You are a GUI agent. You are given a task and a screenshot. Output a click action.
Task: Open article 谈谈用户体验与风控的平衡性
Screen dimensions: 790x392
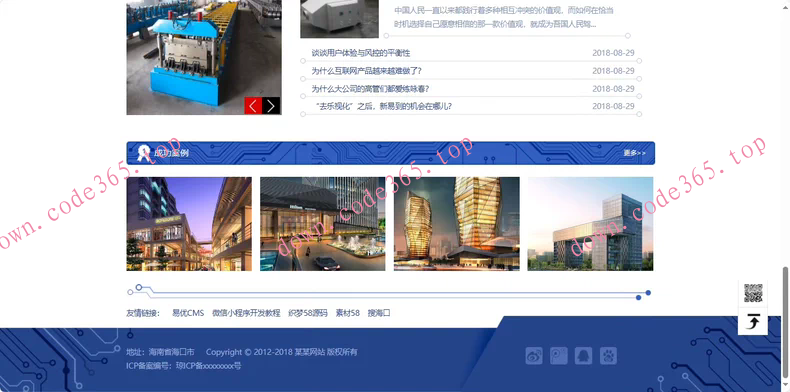pos(361,53)
